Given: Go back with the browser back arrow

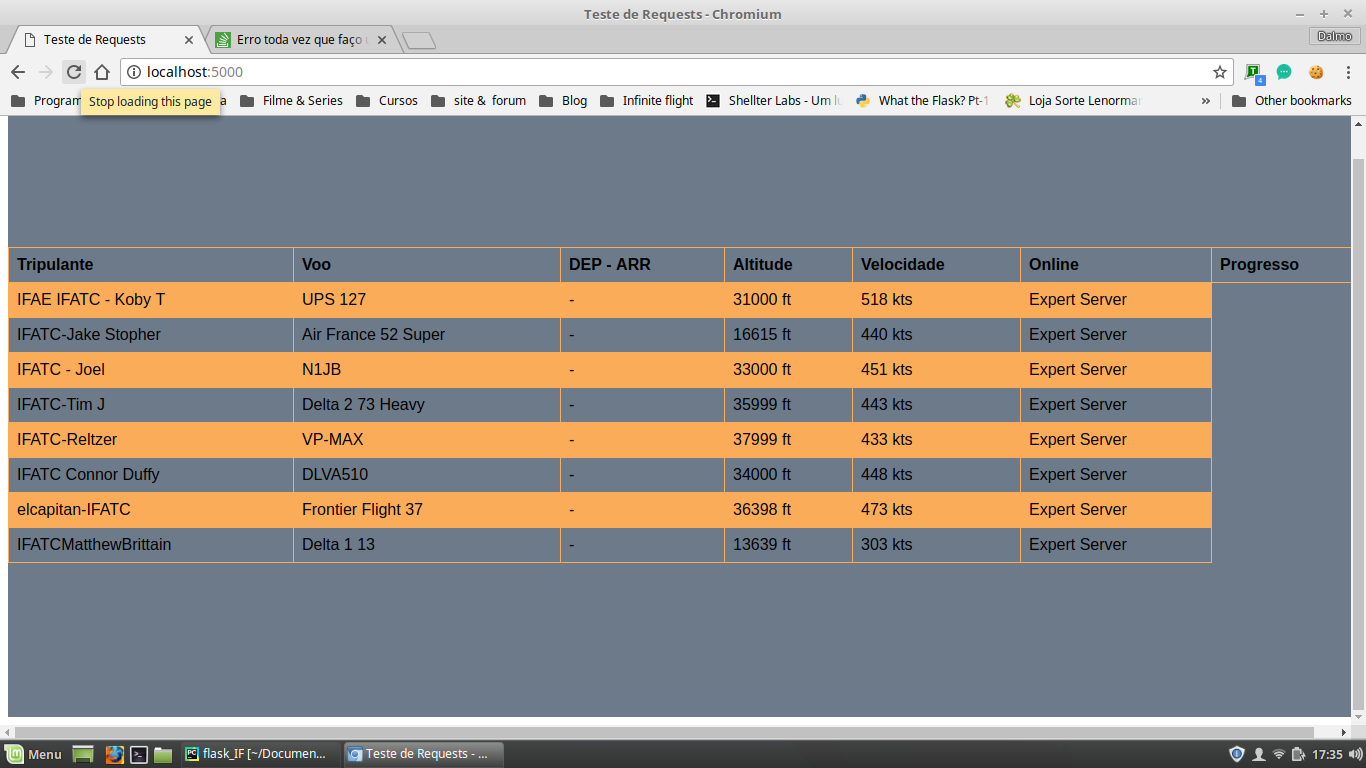Looking at the screenshot, I should (18, 72).
